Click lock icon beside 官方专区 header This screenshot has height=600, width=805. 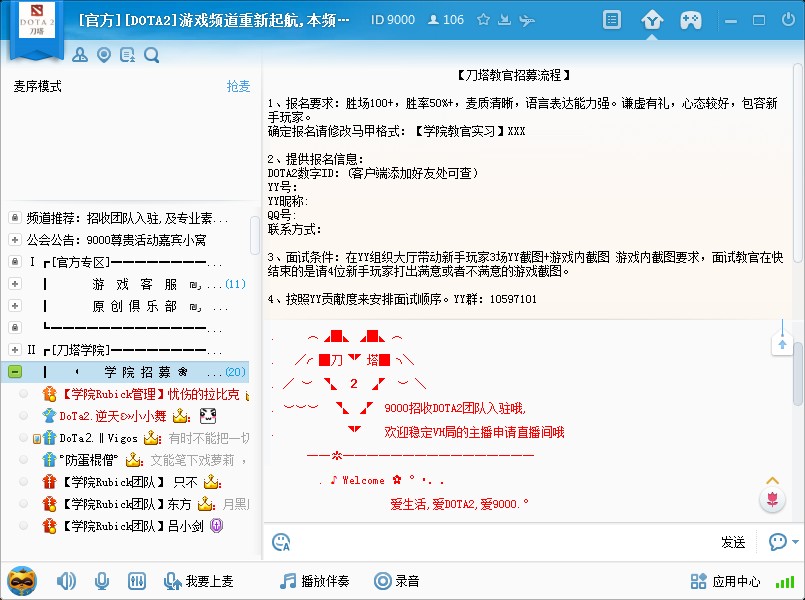[x=15, y=262]
